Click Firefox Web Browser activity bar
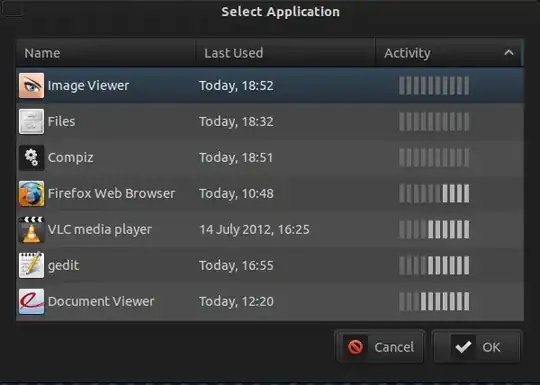 pyautogui.click(x=434, y=194)
